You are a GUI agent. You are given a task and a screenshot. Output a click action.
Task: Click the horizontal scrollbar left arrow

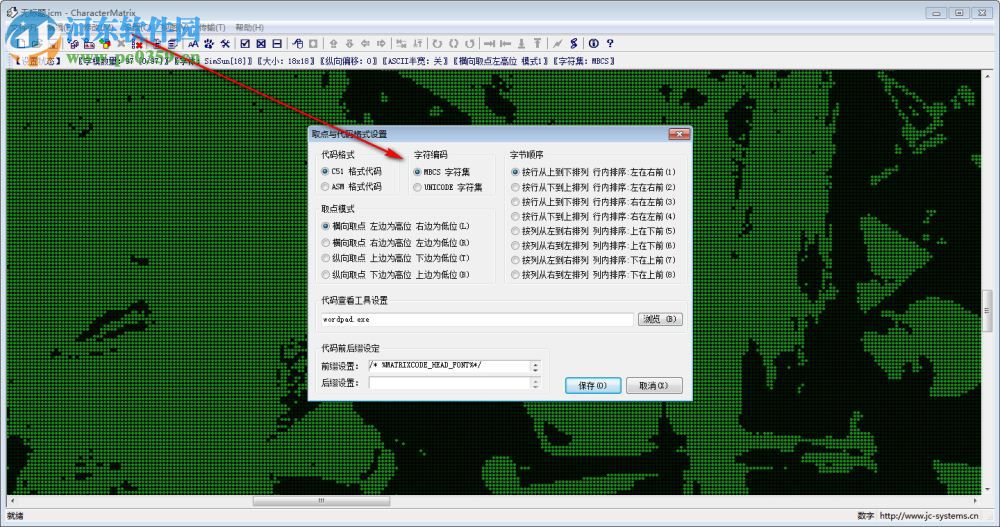(x=12, y=501)
